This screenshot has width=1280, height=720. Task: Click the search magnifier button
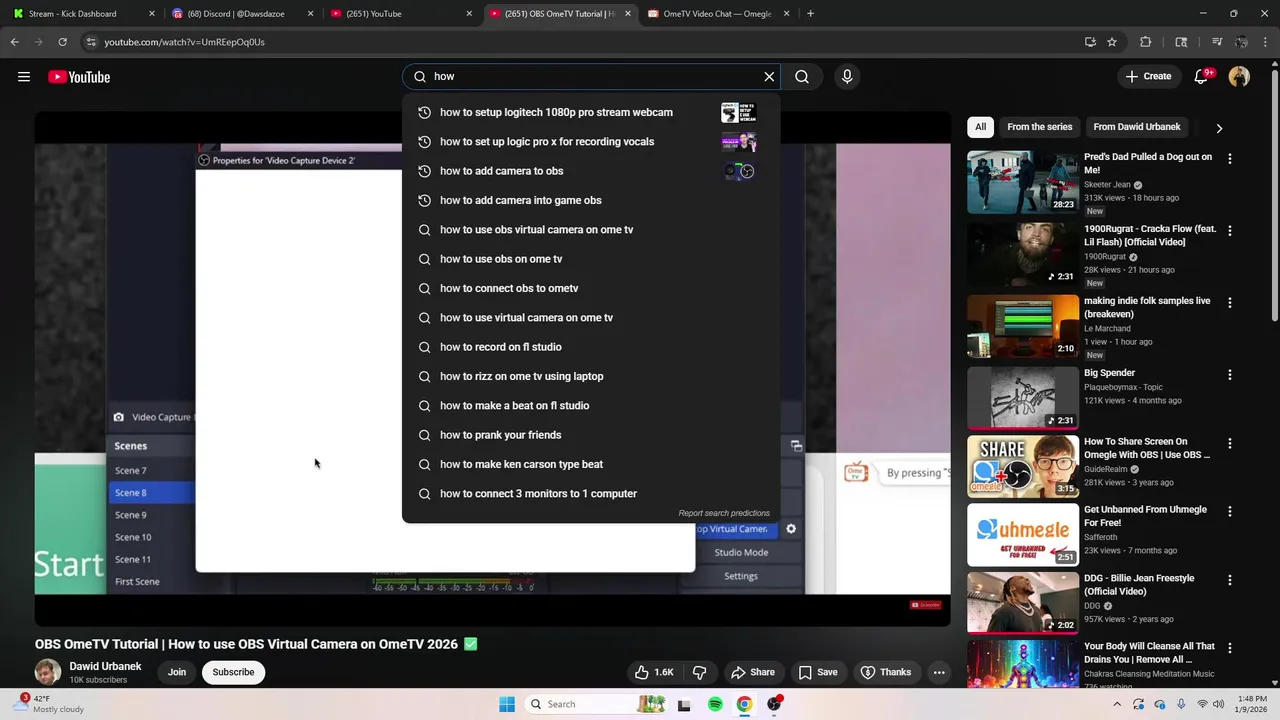point(802,77)
